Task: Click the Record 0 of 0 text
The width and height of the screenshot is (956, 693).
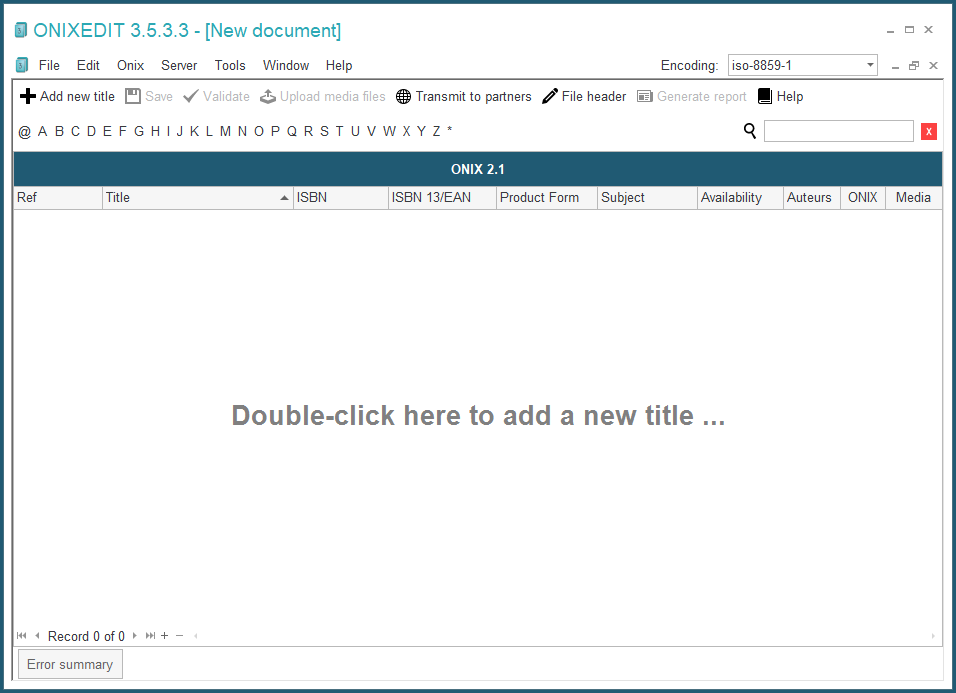Action: click(86, 636)
